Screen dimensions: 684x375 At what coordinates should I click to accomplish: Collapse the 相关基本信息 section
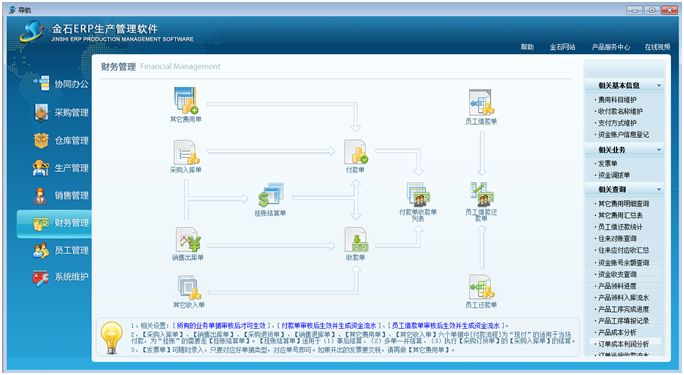[x=659, y=85]
